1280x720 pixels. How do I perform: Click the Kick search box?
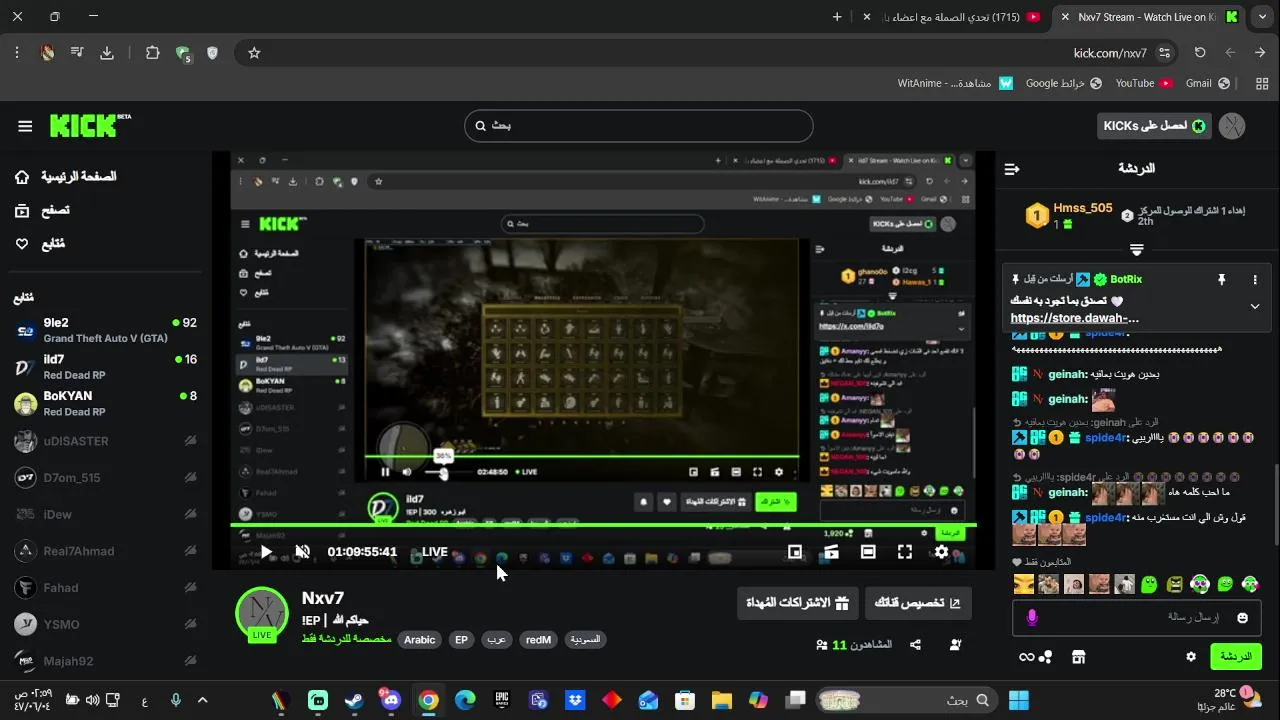[639, 126]
